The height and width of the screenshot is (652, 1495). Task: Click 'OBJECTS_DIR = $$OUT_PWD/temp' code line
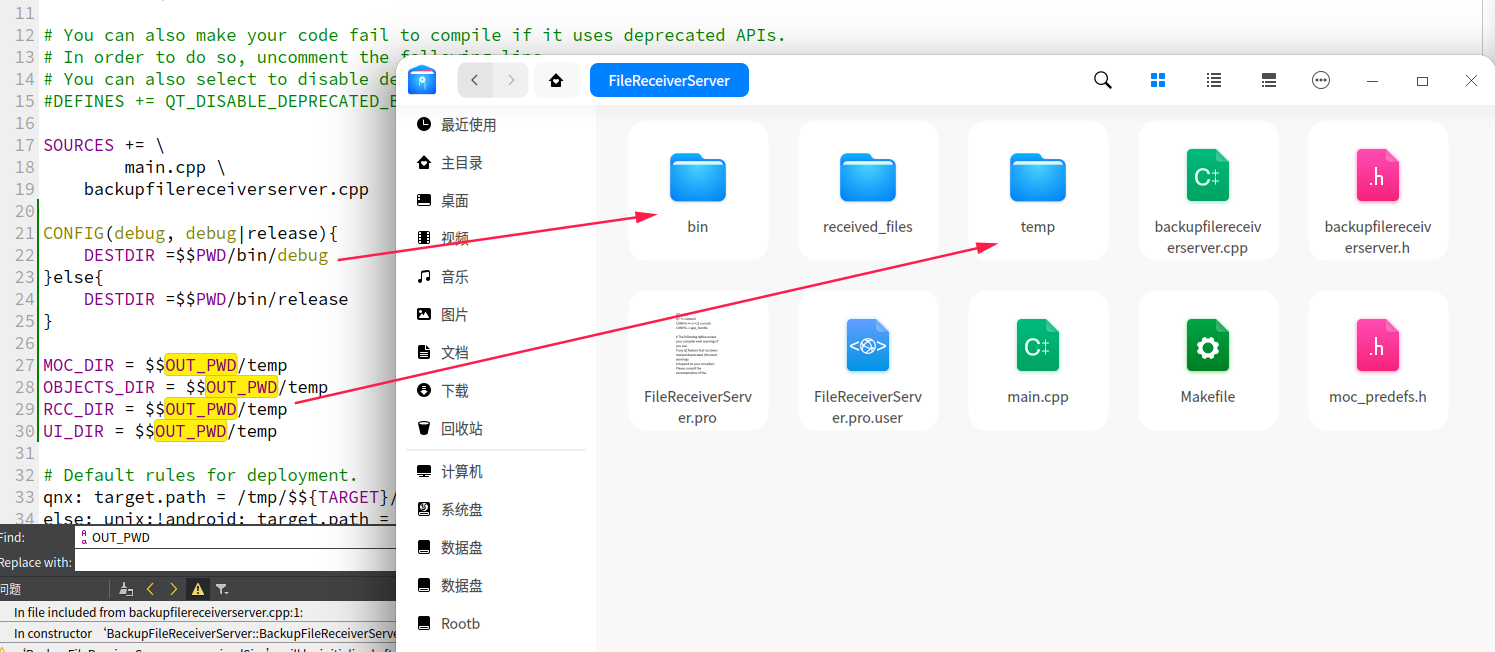(x=185, y=387)
